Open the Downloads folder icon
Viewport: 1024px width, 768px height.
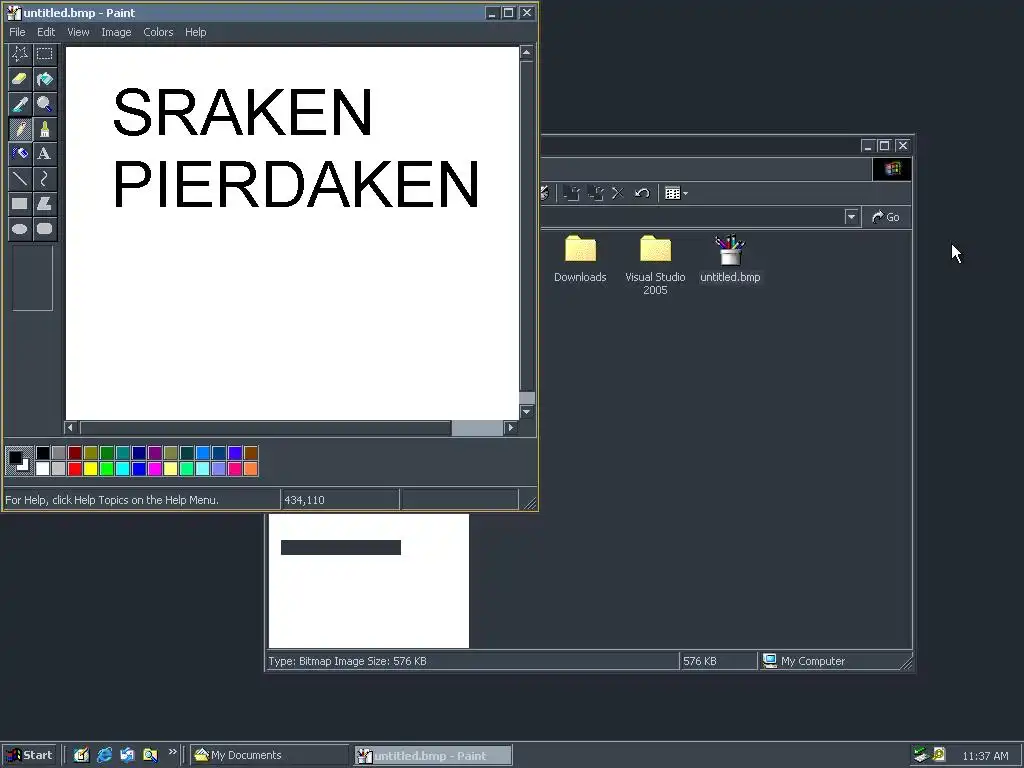tap(580, 249)
